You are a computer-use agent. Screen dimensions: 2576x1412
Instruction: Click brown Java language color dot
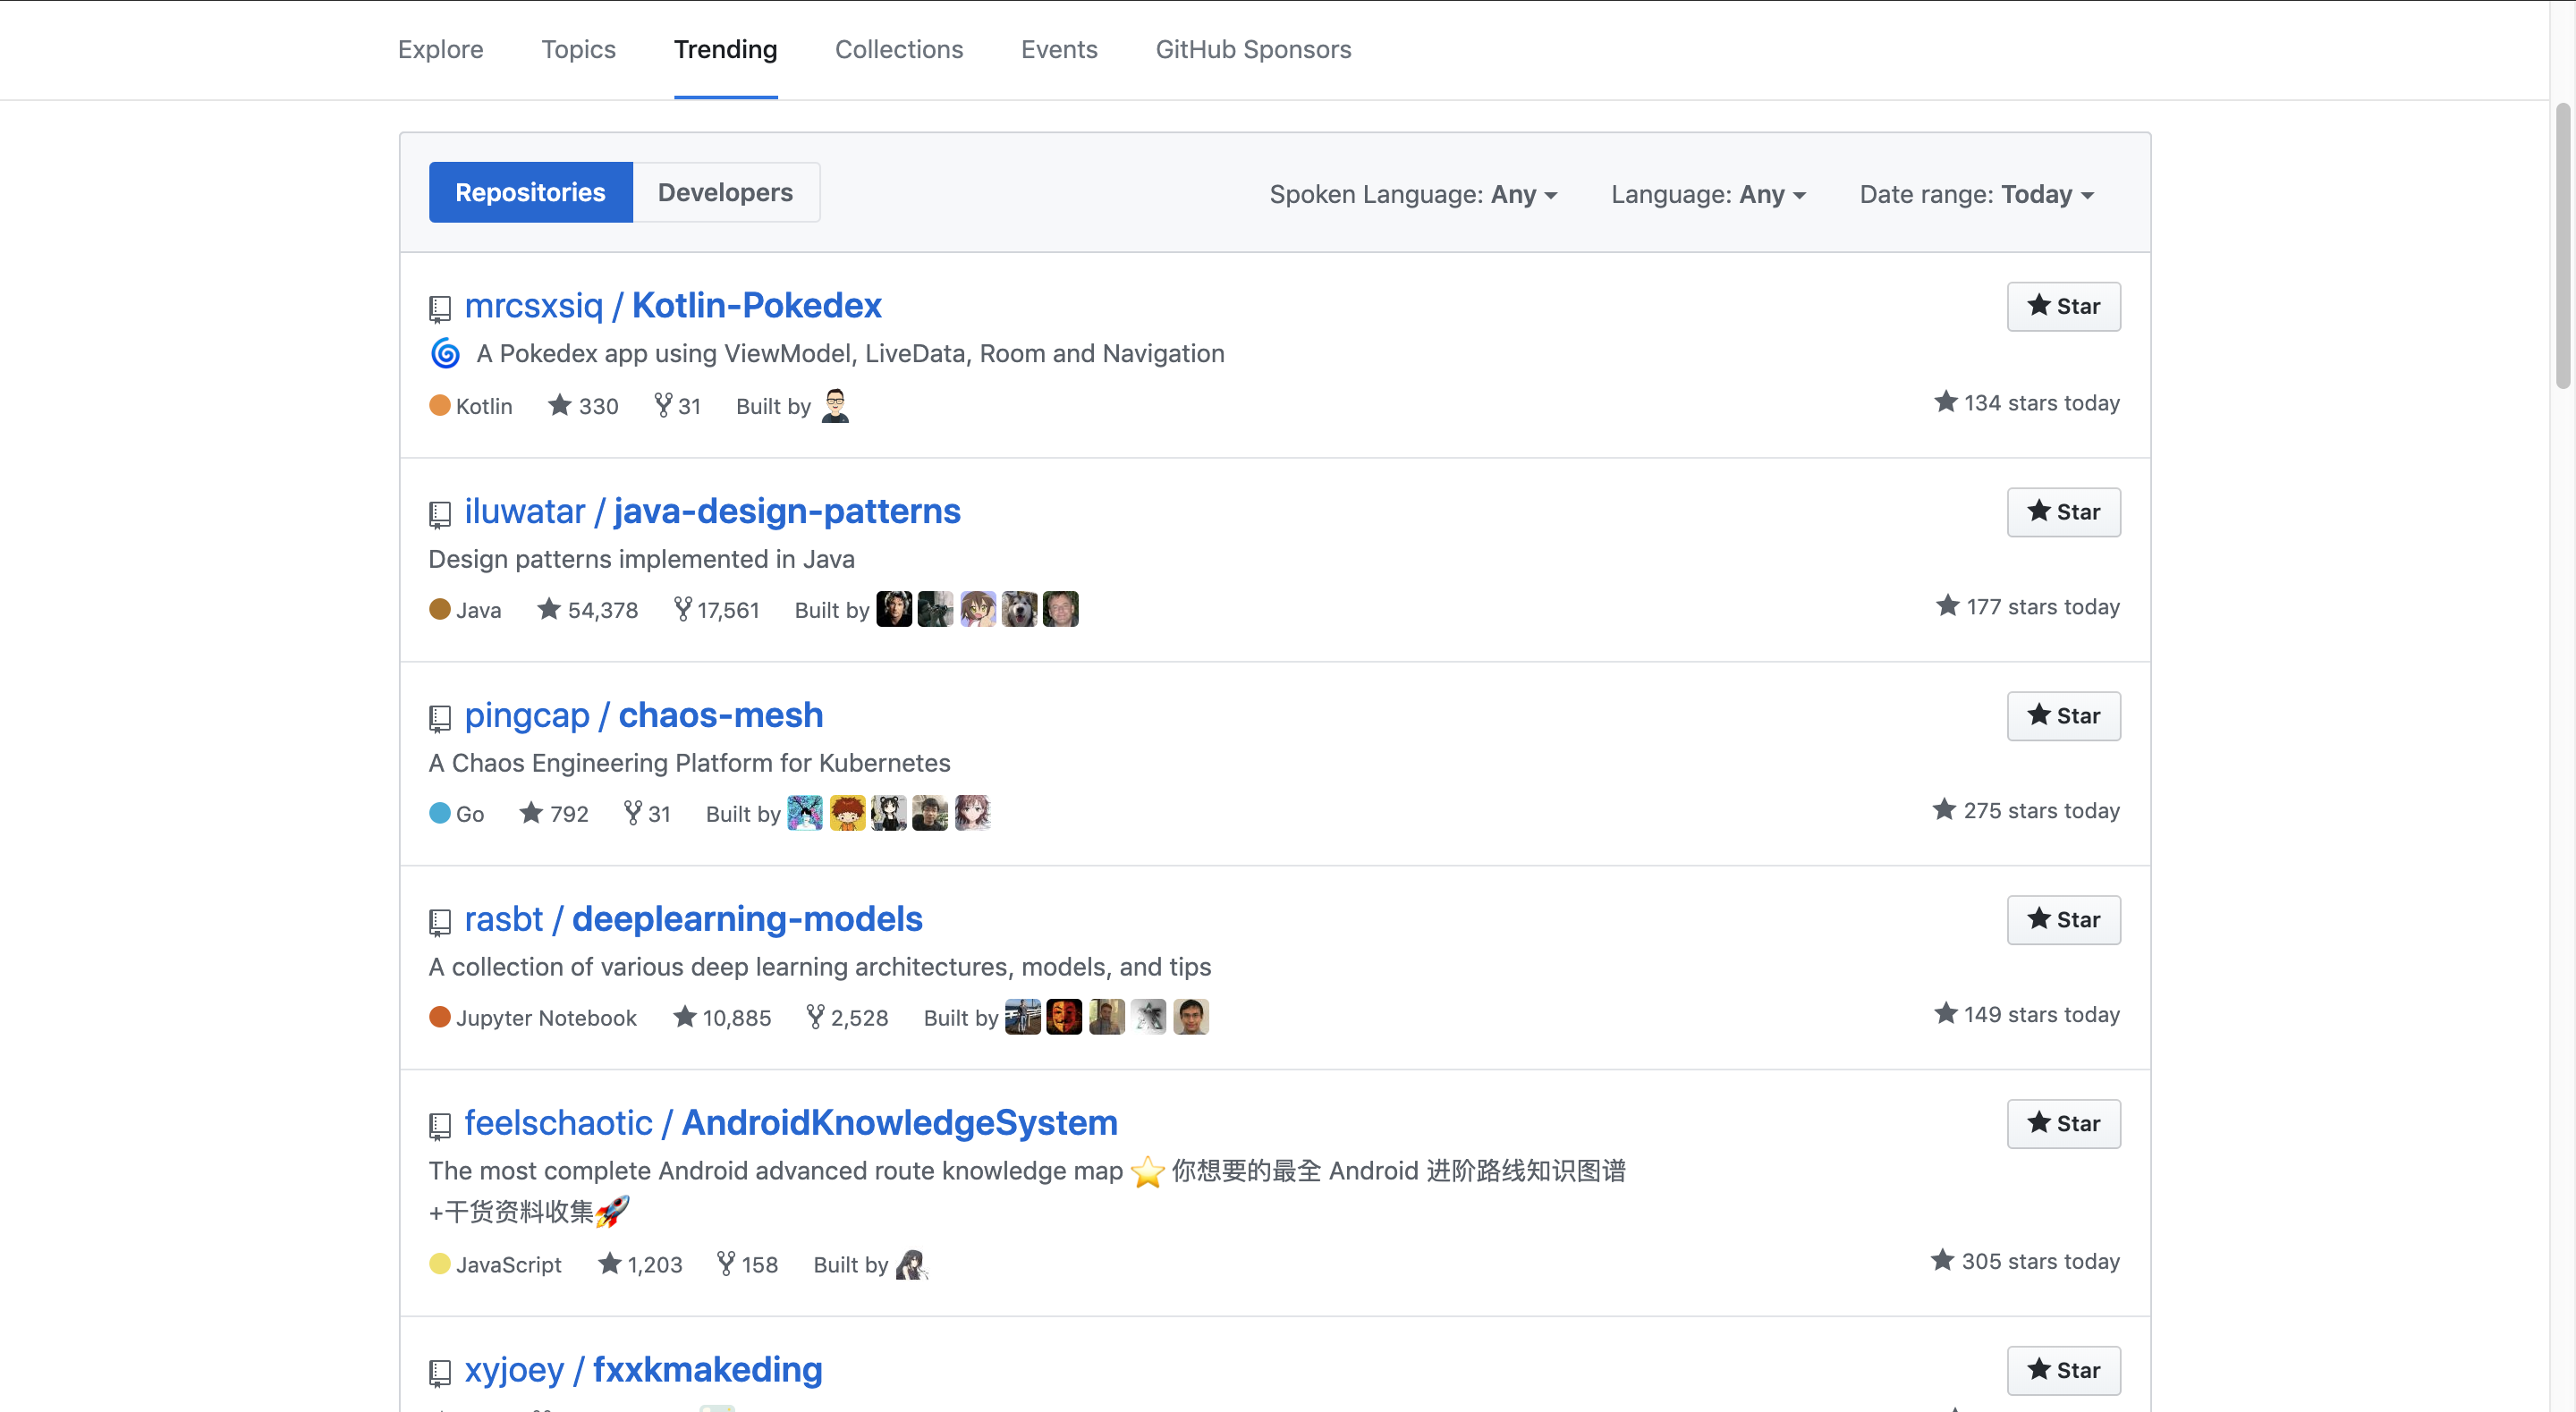tap(439, 609)
